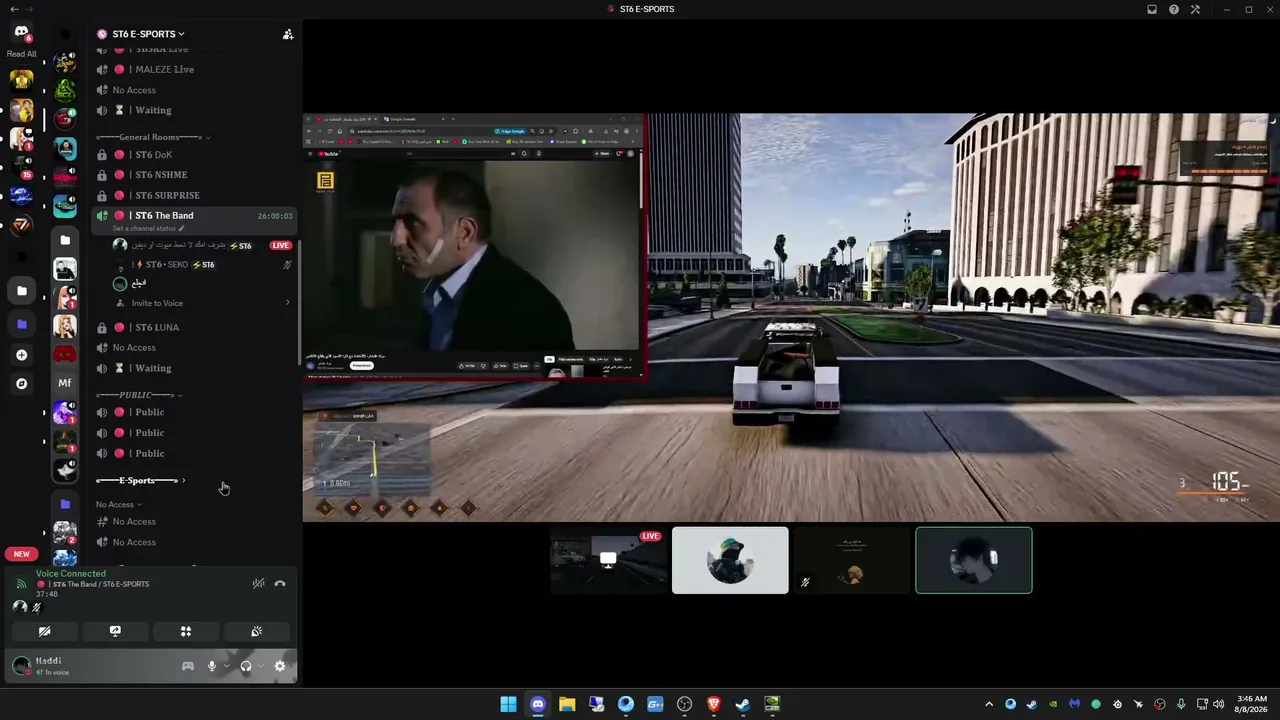
Task: Open headphone output options dropdown
Action: [x=261, y=666]
